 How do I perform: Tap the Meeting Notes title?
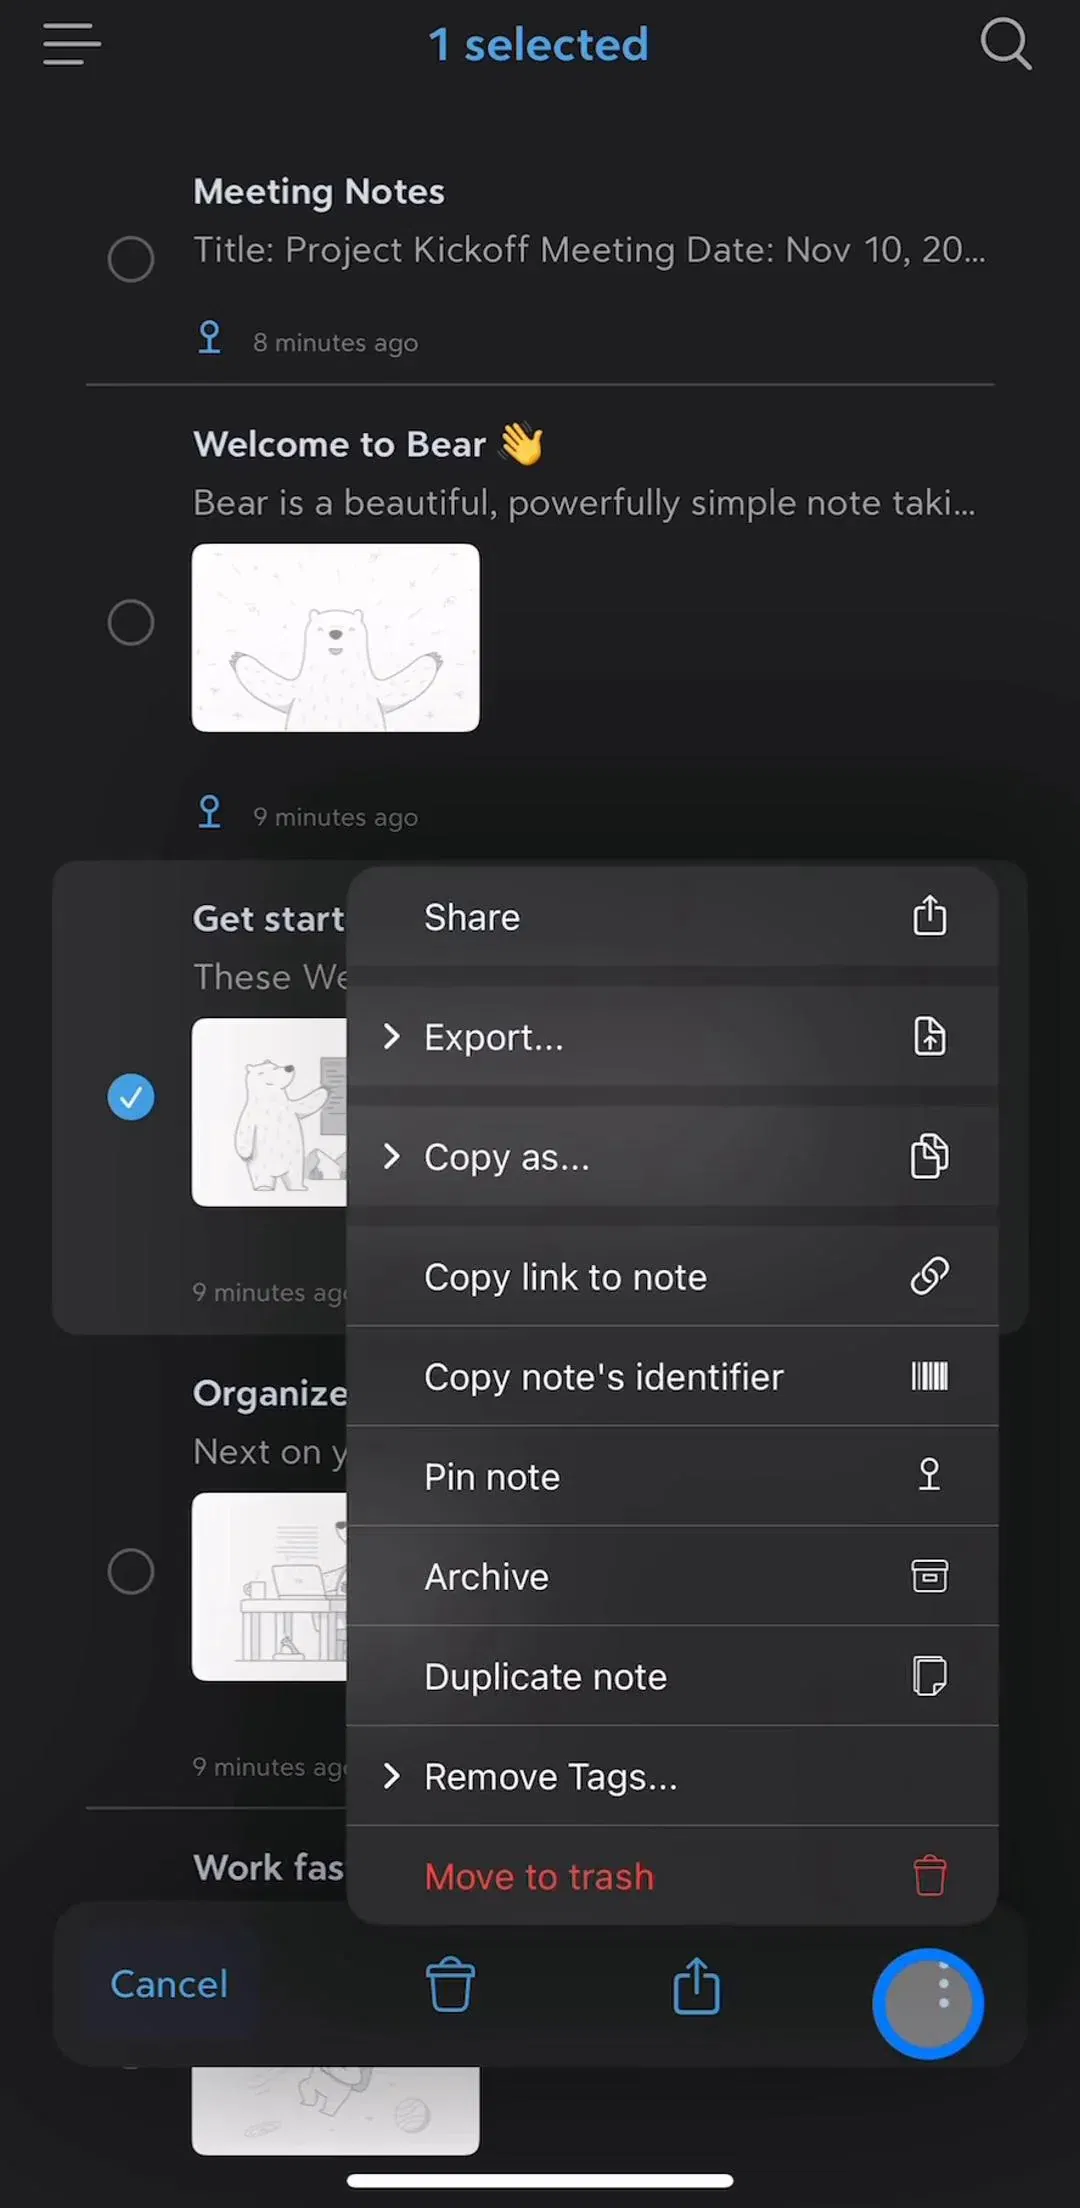tap(319, 192)
